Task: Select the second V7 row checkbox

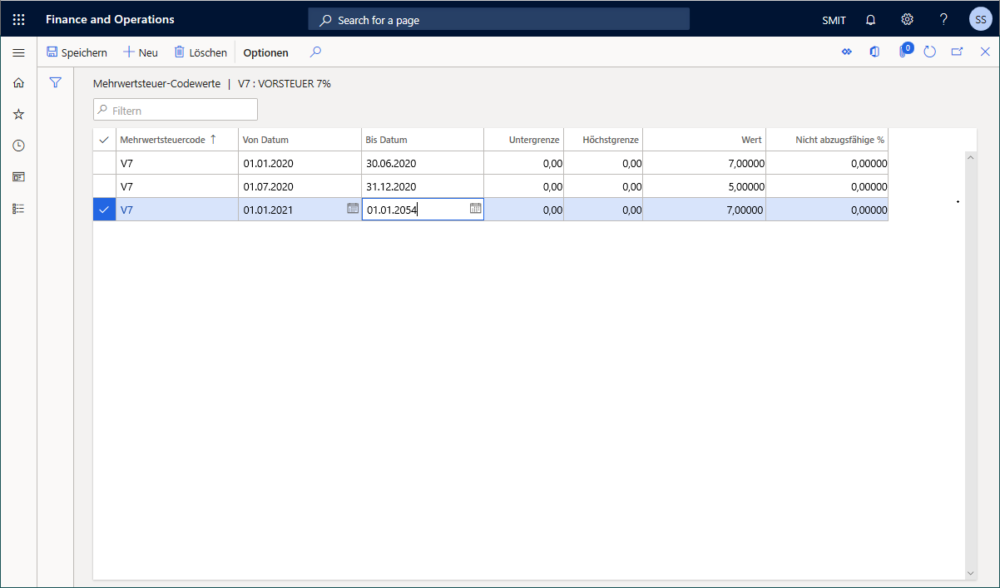Action: click(x=104, y=186)
